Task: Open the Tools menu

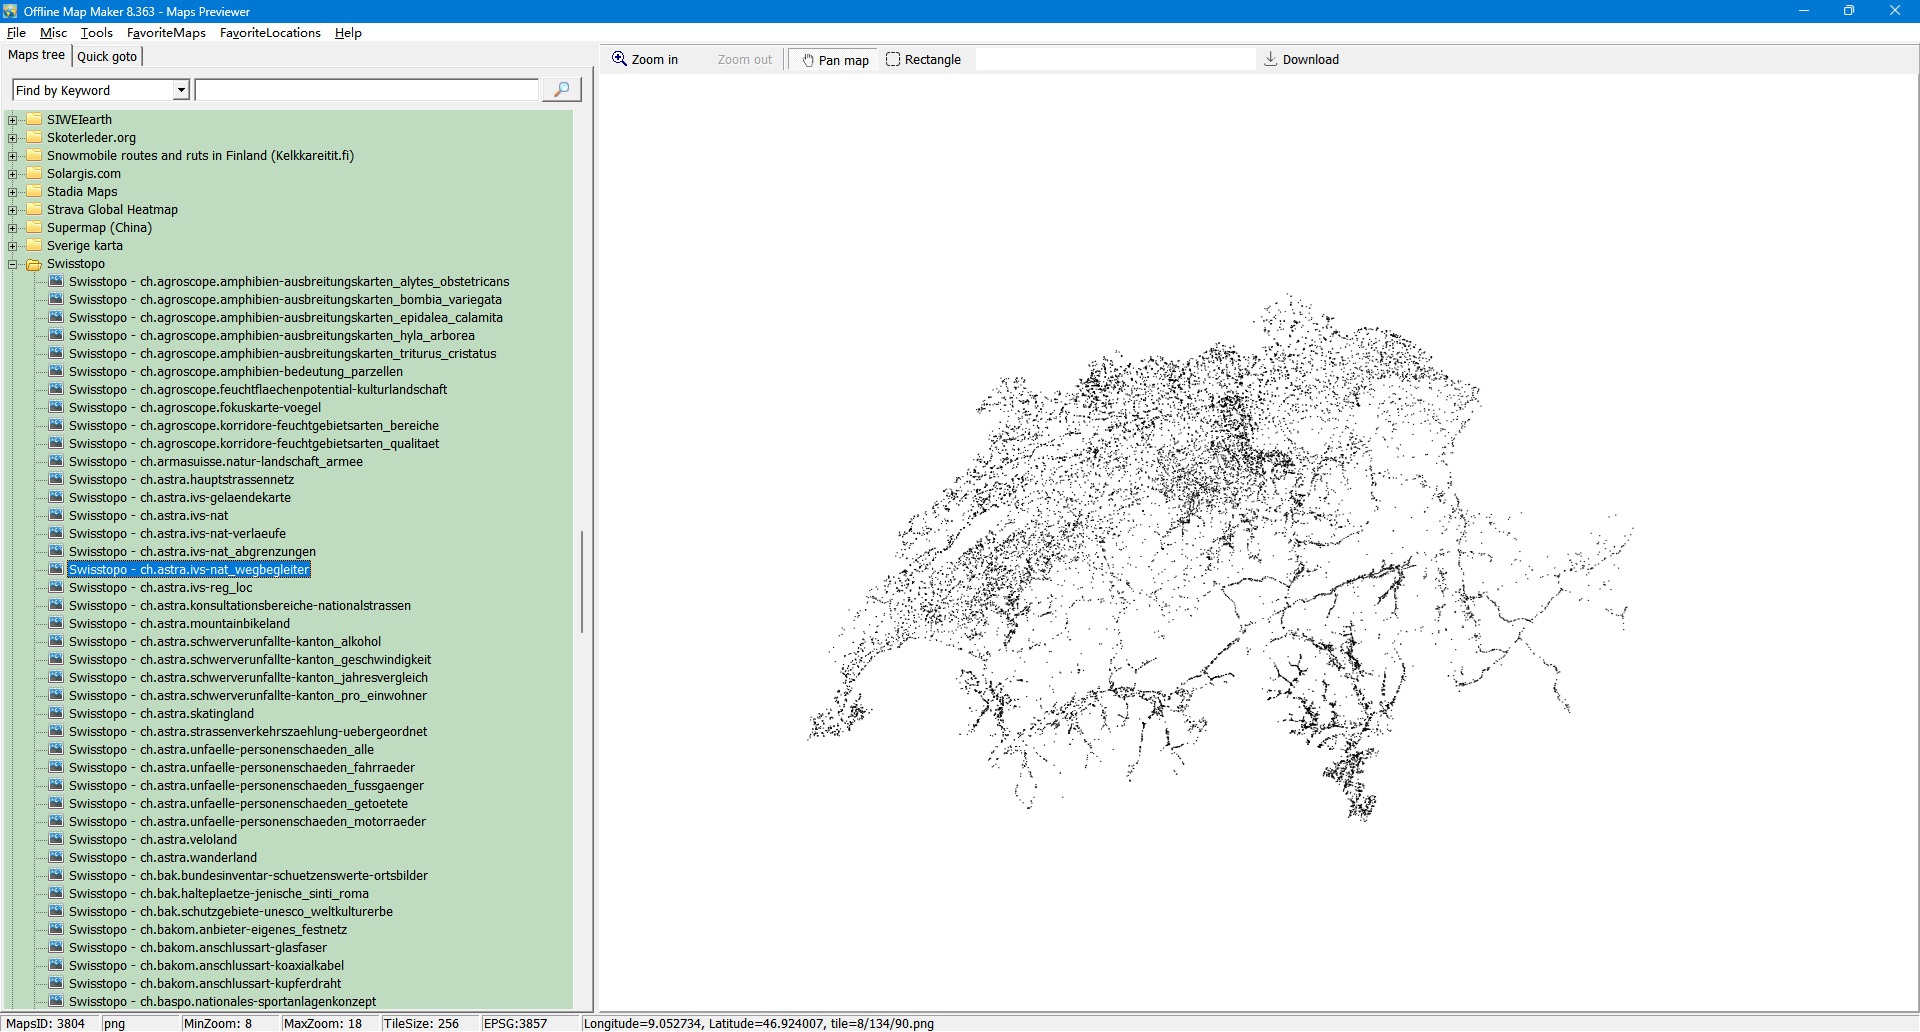Action: (x=96, y=33)
